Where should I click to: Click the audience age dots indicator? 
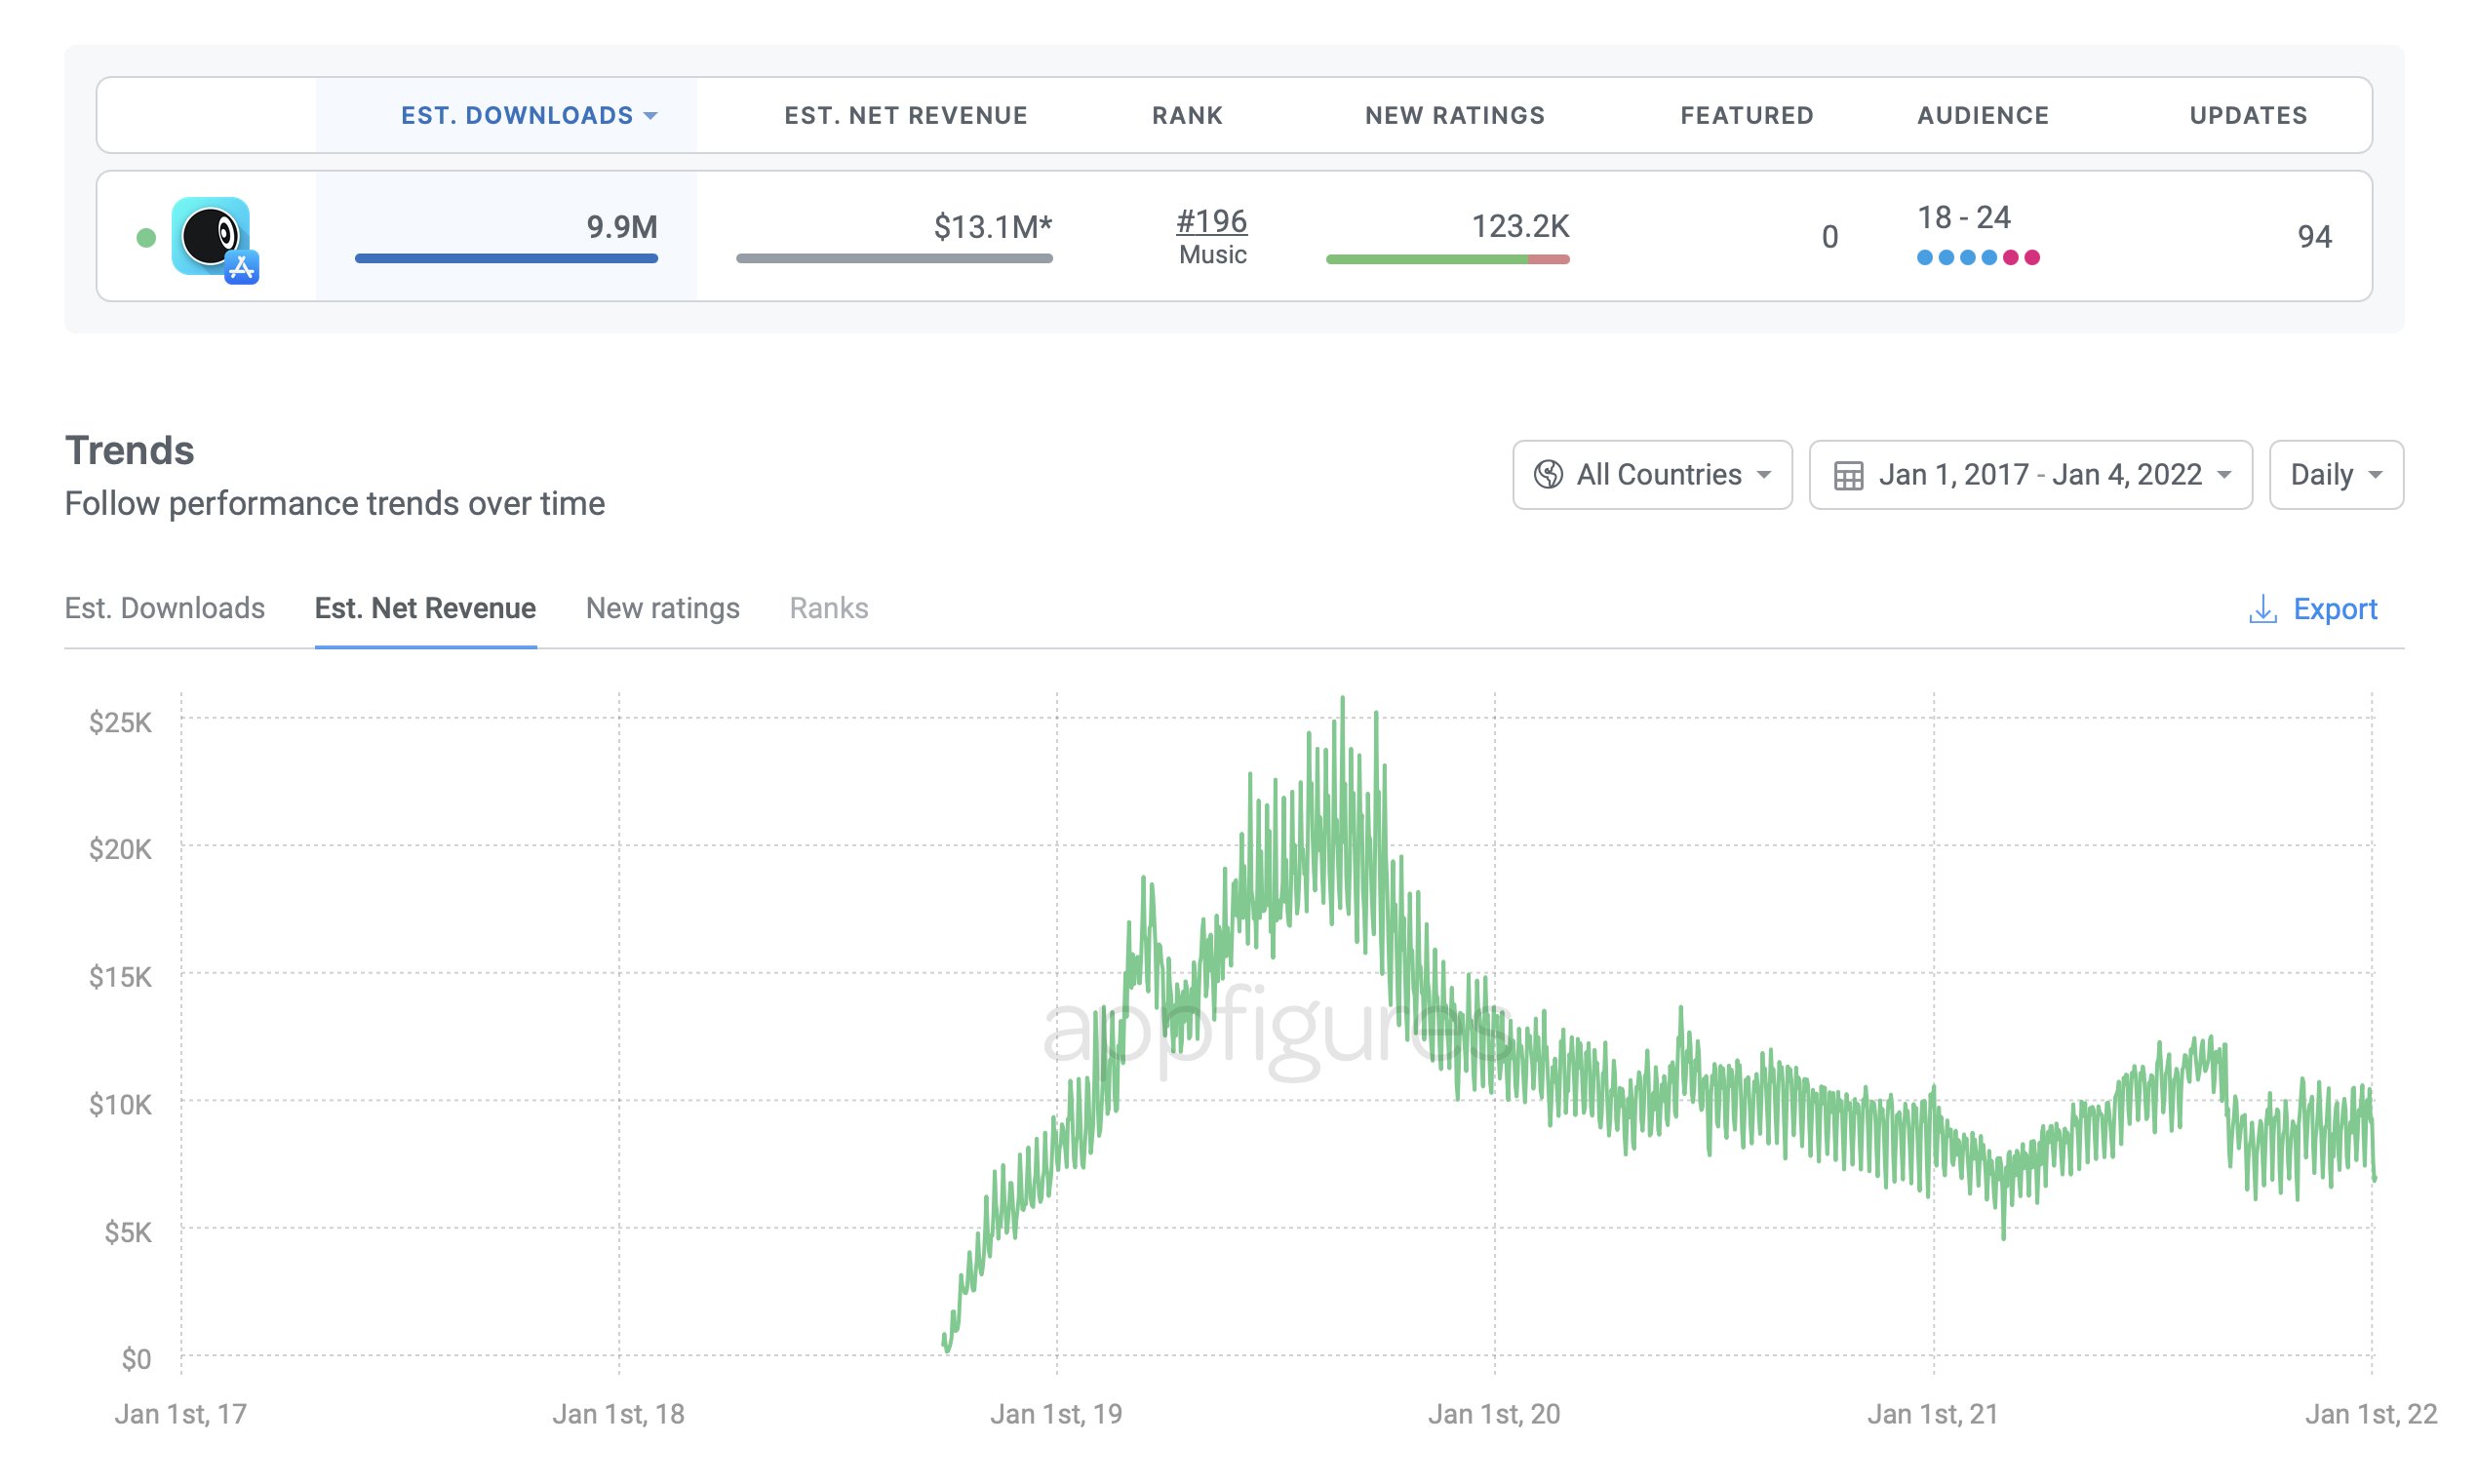1978,258
